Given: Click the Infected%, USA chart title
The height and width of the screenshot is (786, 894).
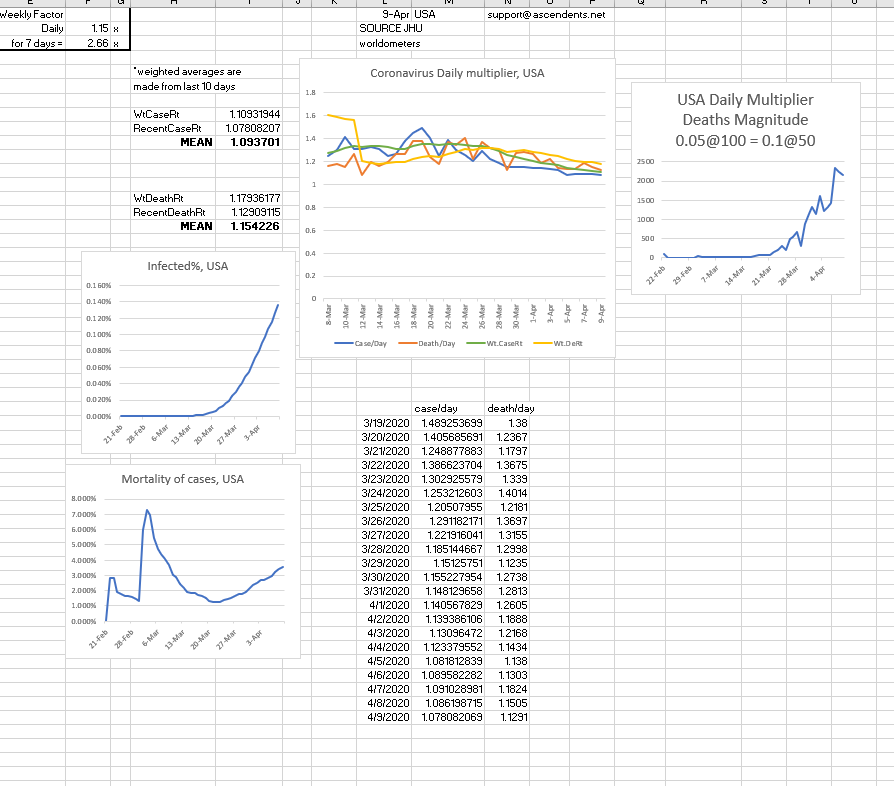Looking at the screenshot, I should click(x=188, y=266).
